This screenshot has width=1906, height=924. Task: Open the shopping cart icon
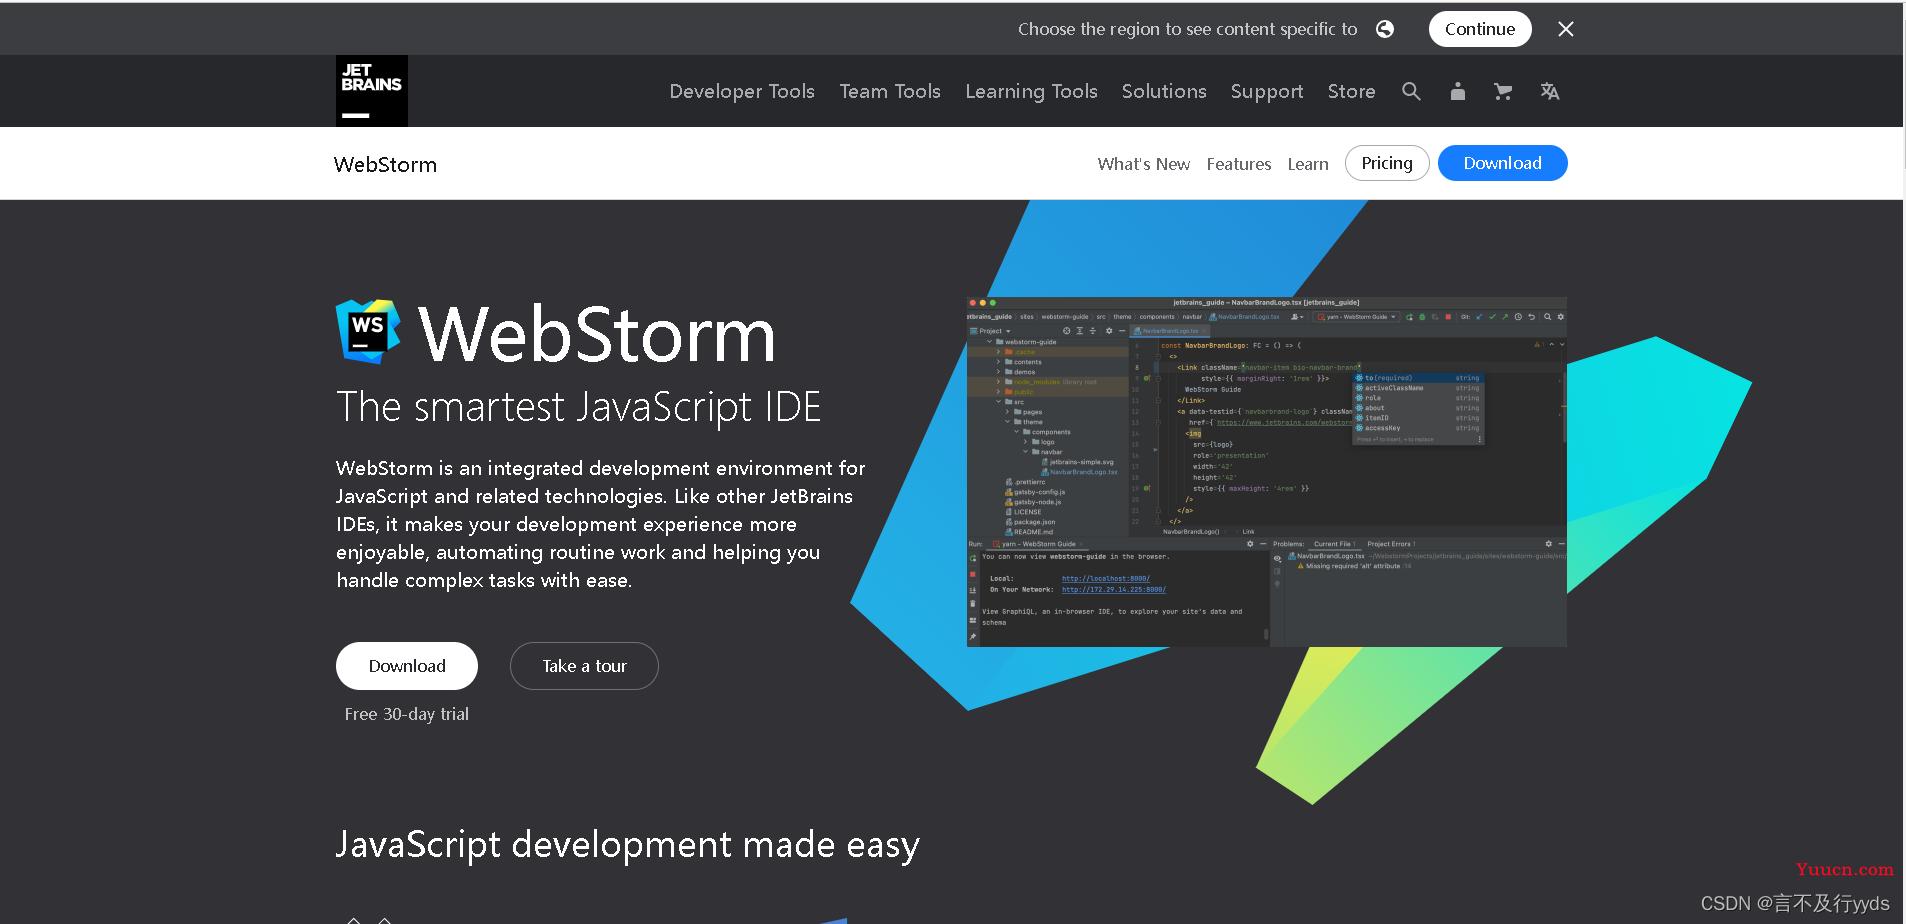(x=1502, y=91)
